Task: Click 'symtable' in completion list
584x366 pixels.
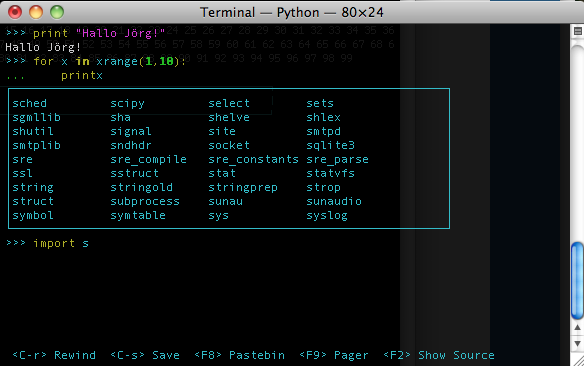Action: click(x=138, y=216)
